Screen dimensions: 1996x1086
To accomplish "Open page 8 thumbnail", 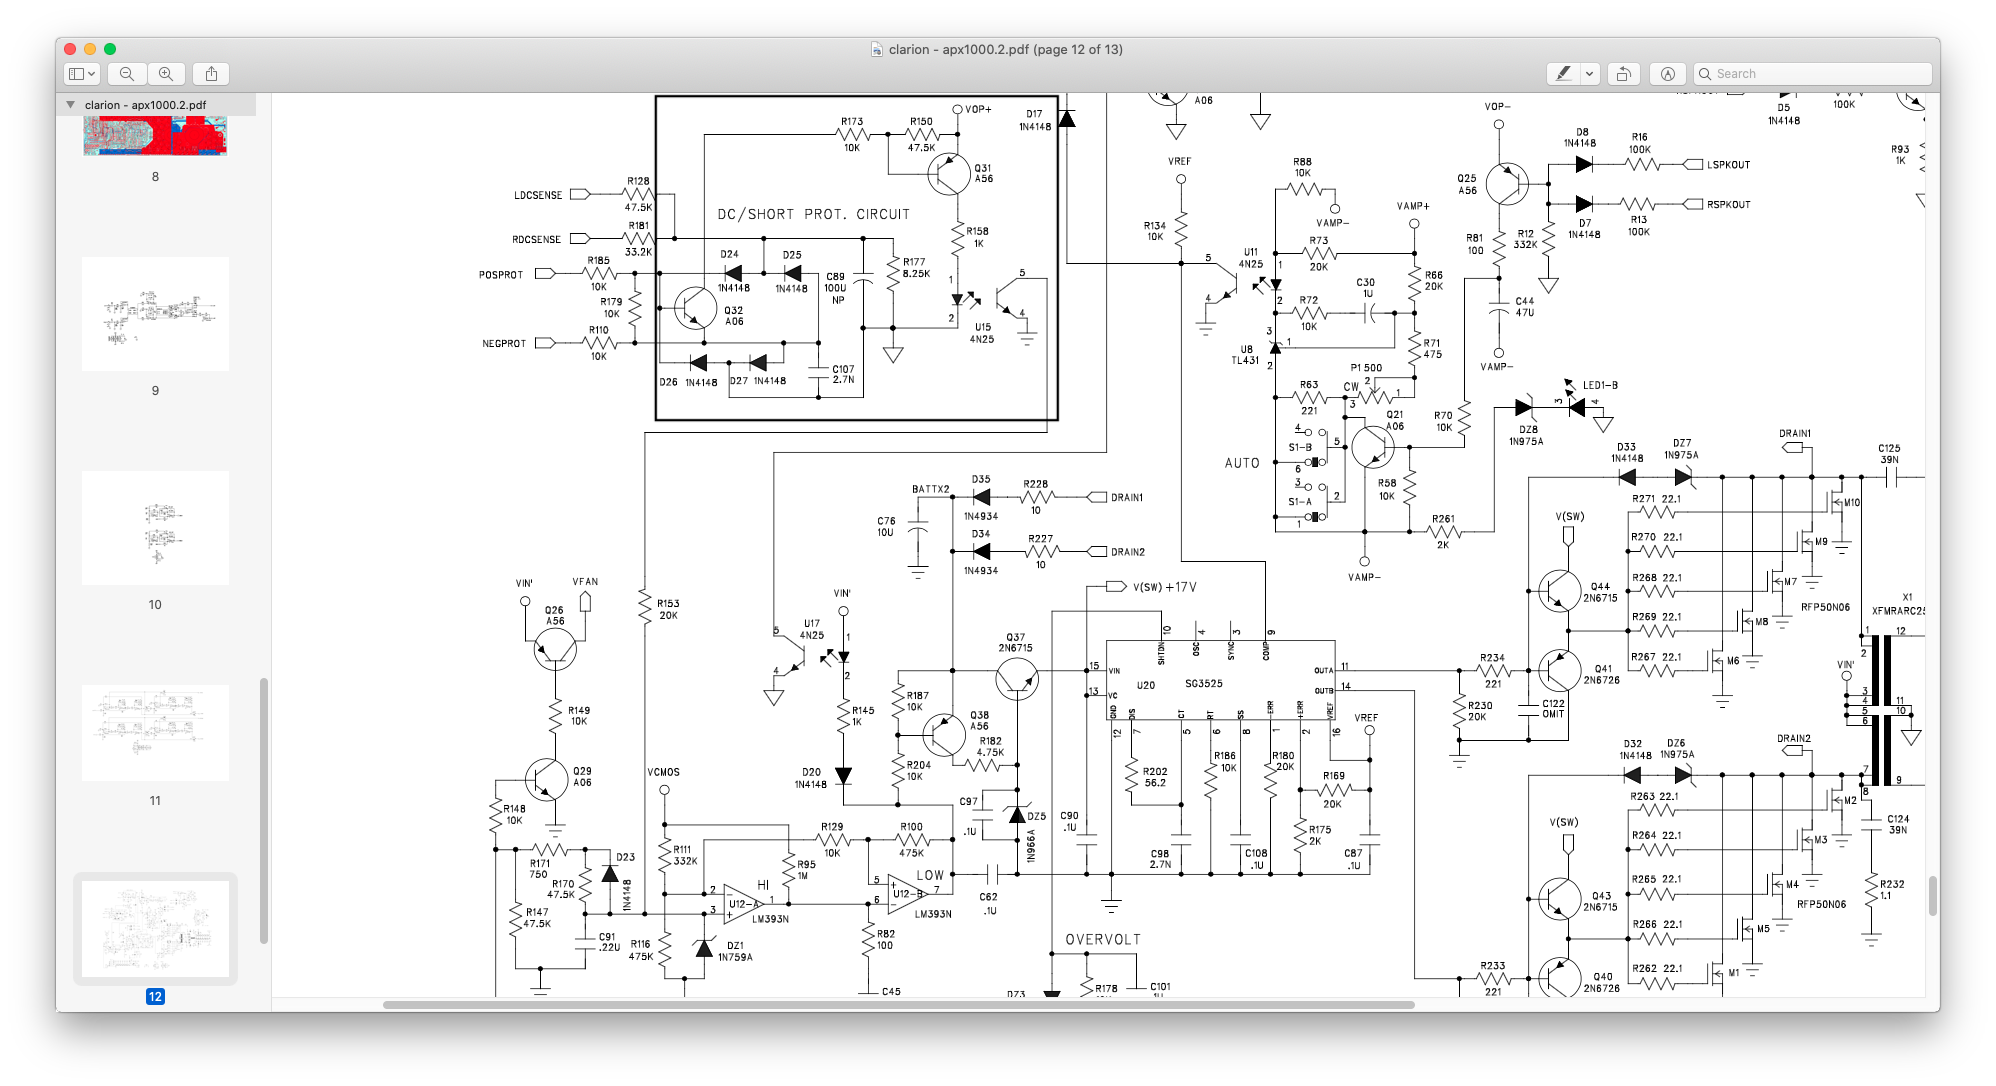I will pyautogui.click(x=155, y=135).
